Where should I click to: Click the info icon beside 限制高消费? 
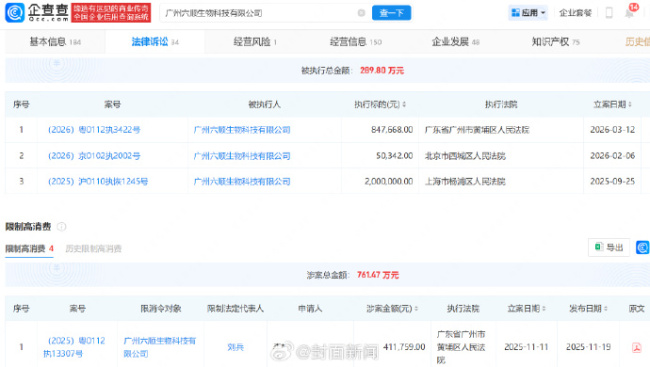61,226
